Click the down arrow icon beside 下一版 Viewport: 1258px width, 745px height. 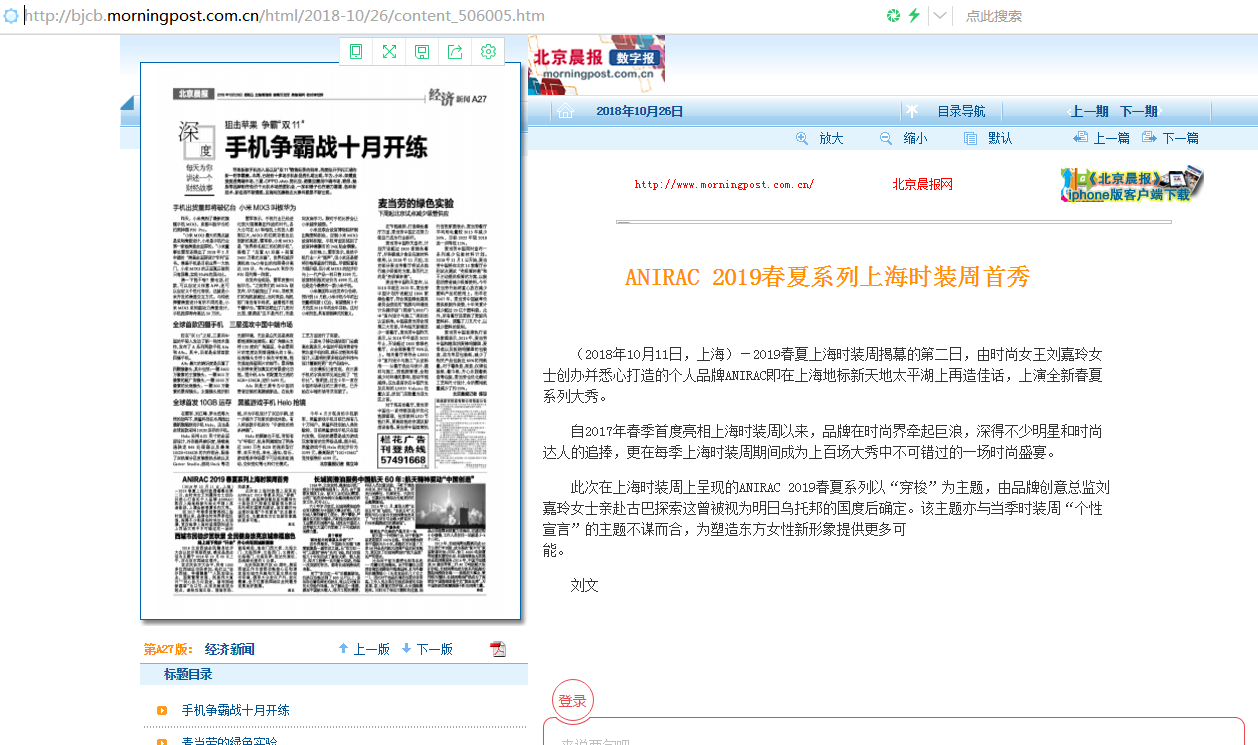click(x=406, y=649)
